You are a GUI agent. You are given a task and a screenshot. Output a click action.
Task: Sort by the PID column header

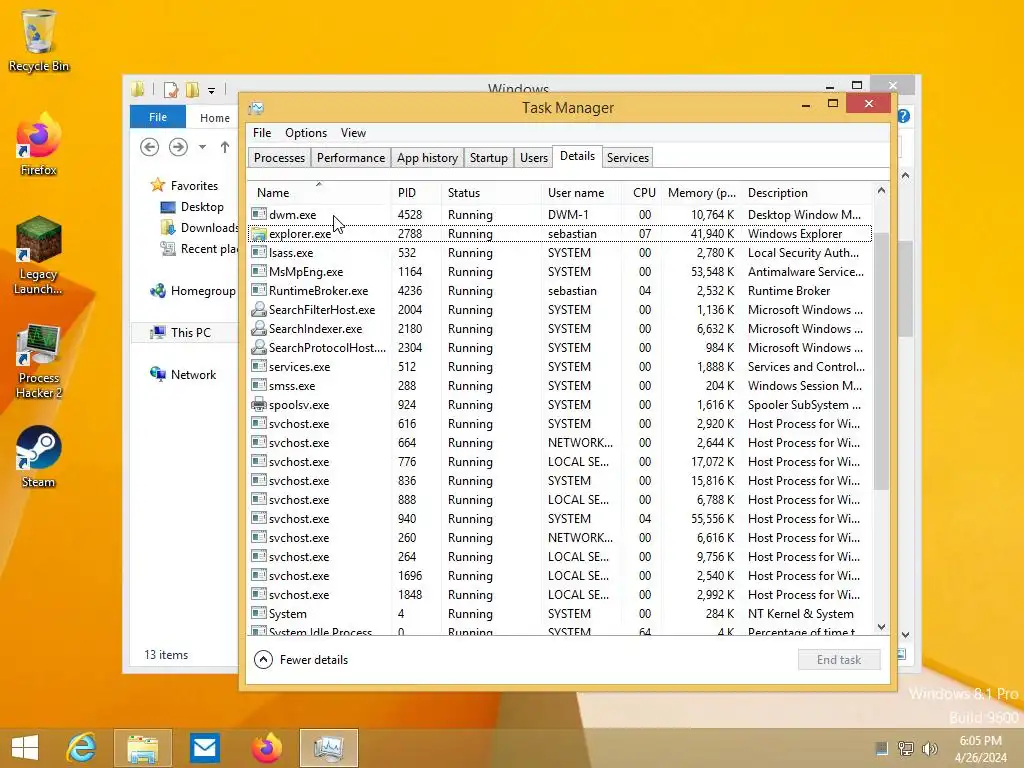(417, 193)
